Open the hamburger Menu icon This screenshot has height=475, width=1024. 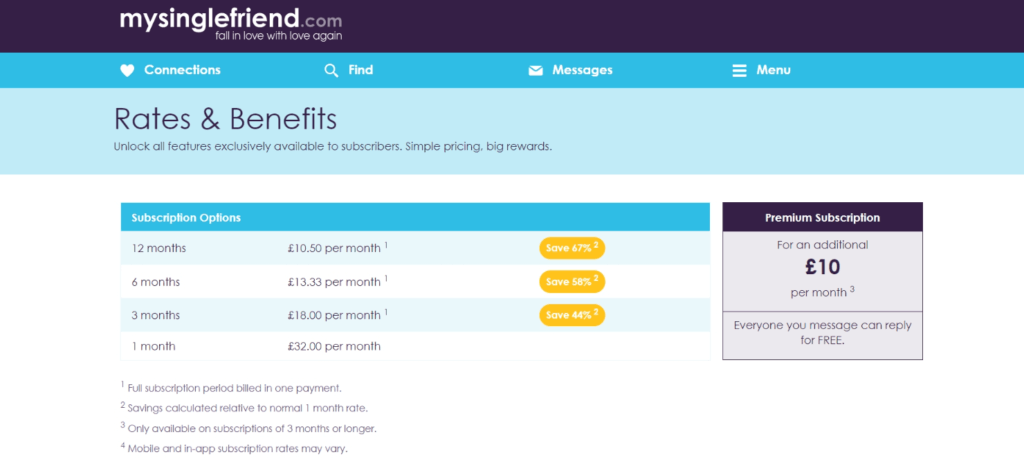[739, 71]
